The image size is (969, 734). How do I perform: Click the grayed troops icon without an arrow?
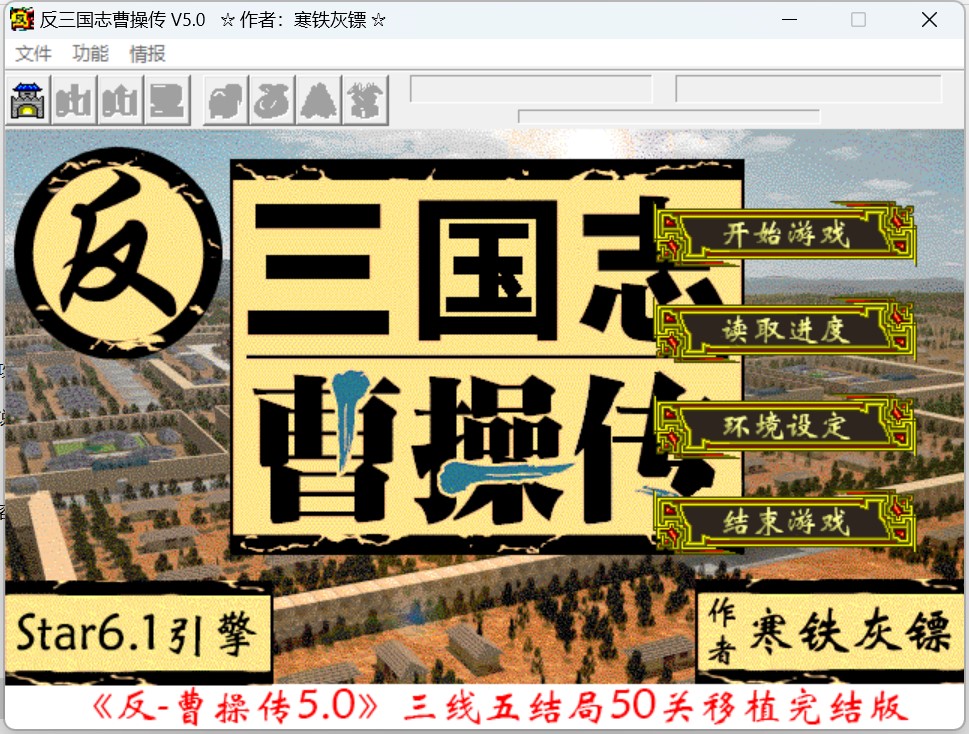(74, 100)
